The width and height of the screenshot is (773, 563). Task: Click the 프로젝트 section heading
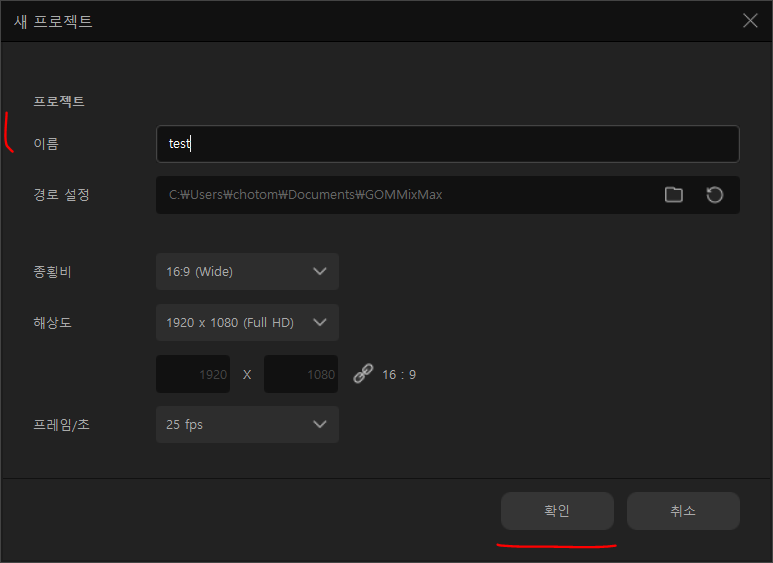pyautogui.click(x=59, y=102)
